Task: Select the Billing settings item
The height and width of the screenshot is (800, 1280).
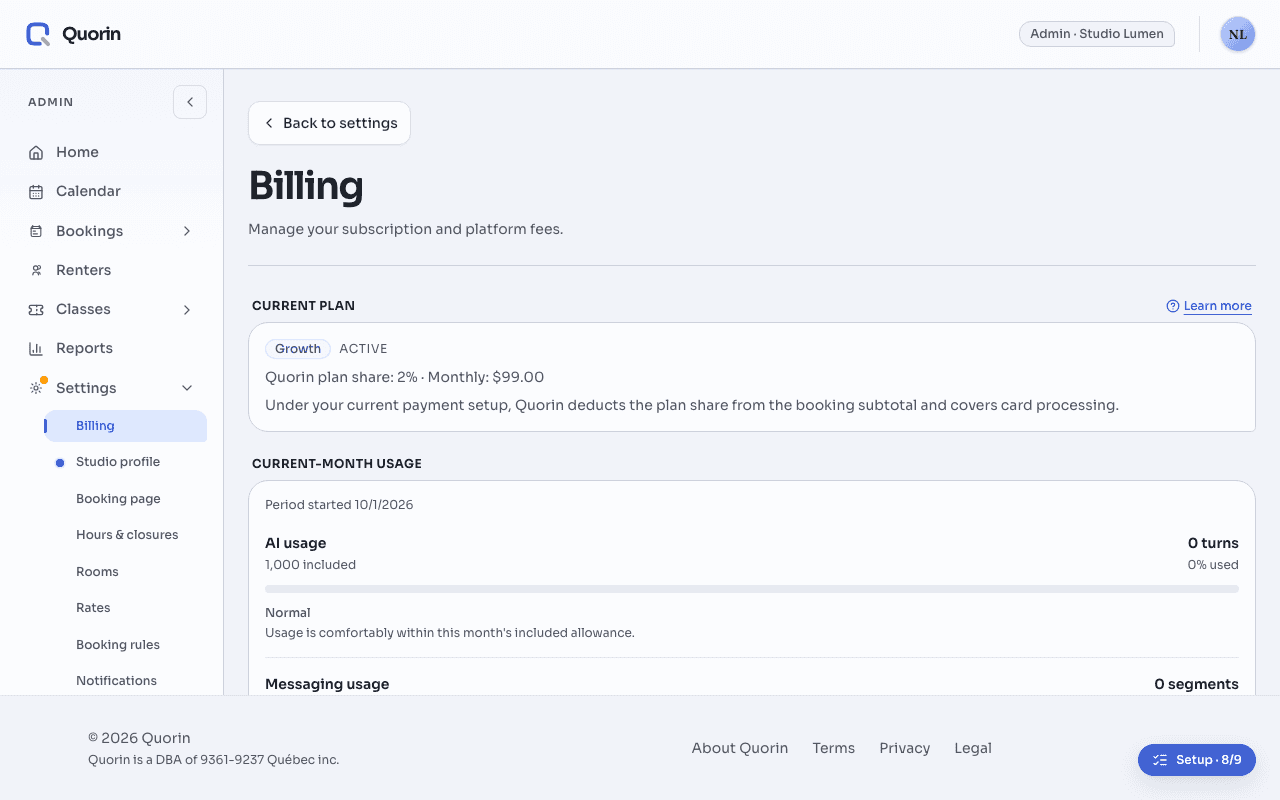Action: (x=125, y=426)
